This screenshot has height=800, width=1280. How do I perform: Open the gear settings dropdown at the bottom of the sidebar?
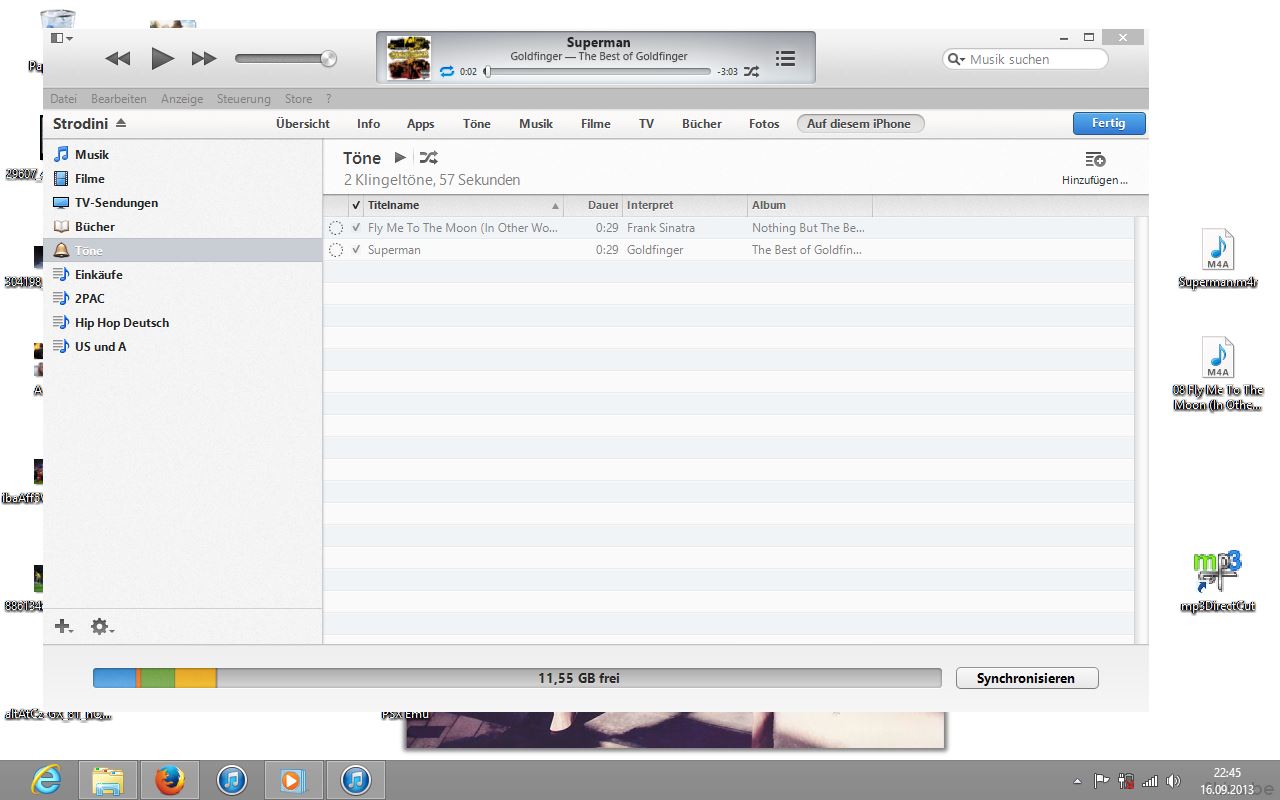click(x=102, y=627)
